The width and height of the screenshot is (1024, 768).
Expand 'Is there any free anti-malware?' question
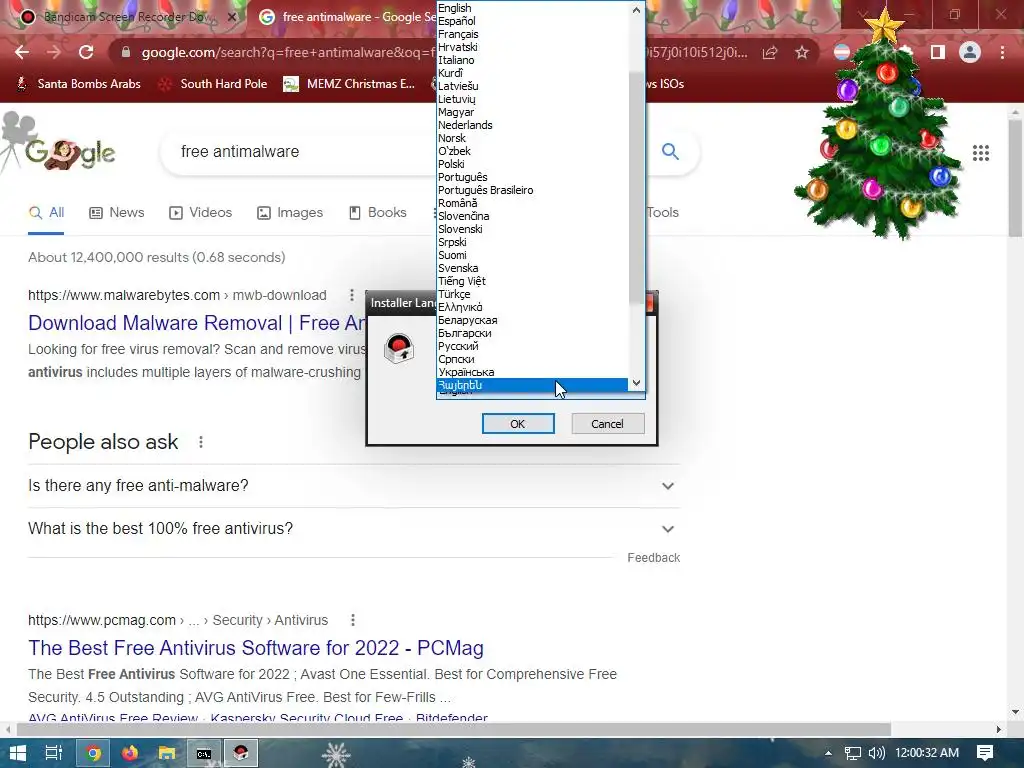point(353,486)
